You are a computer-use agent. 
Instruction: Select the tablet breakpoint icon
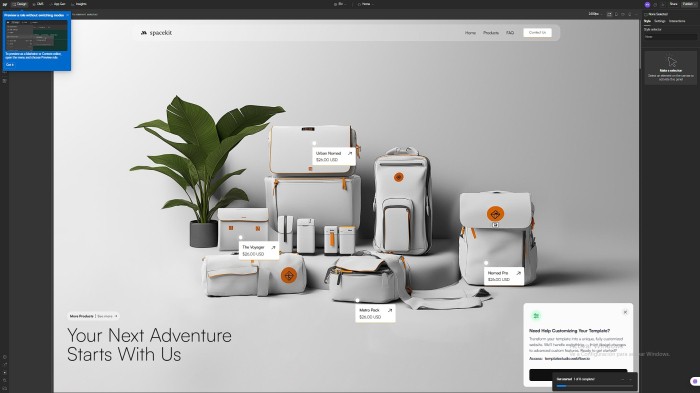[617, 14]
